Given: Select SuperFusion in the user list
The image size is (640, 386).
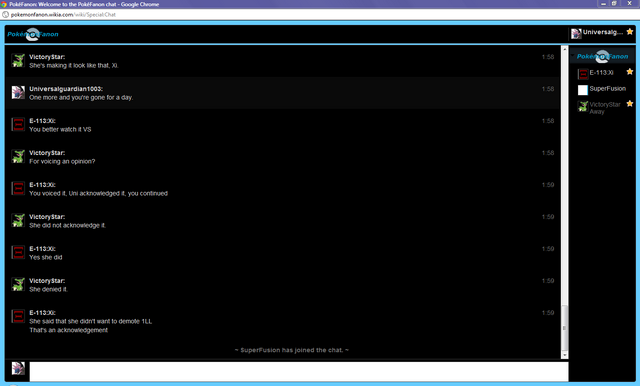Looking at the screenshot, I should point(603,89).
